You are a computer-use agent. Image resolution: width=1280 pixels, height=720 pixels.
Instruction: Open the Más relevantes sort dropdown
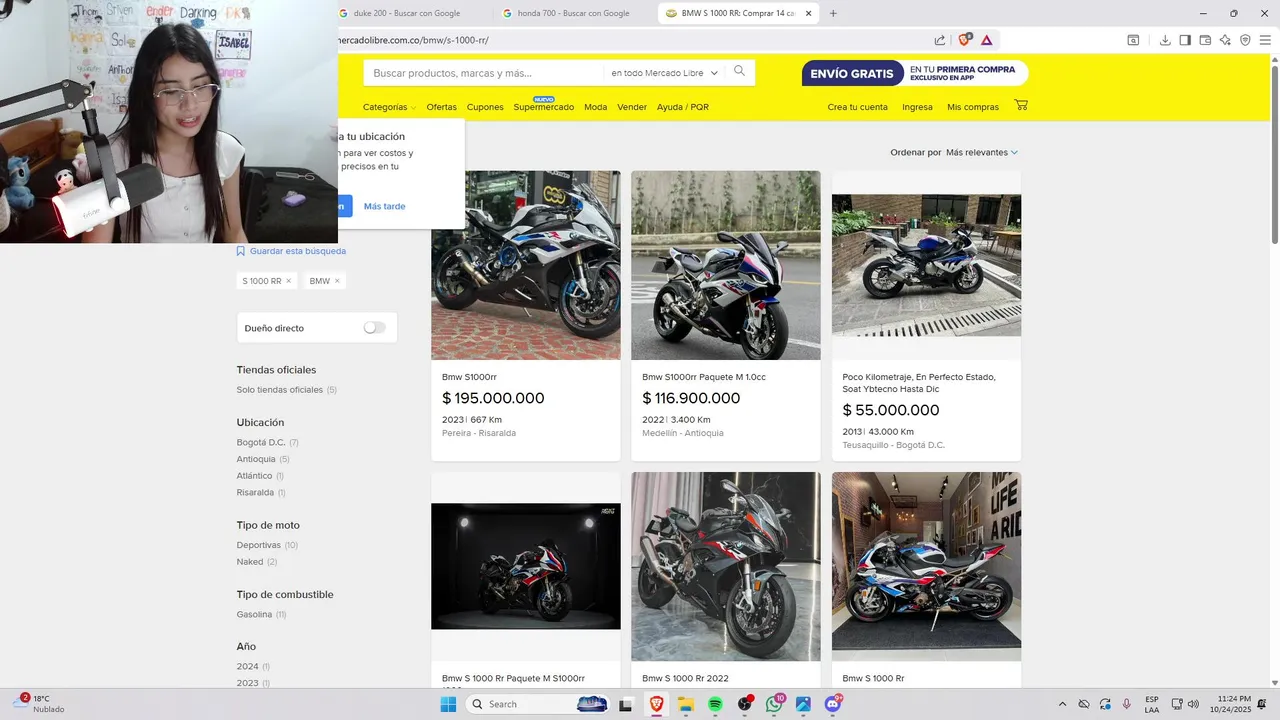point(982,152)
